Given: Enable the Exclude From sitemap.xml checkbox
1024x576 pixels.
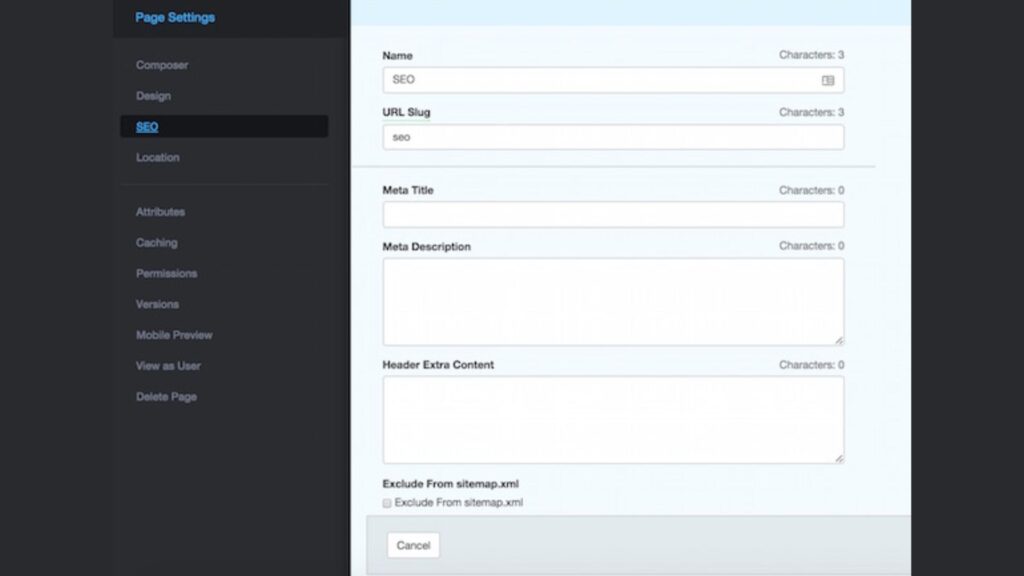Looking at the screenshot, I should [x=387, y=503].
